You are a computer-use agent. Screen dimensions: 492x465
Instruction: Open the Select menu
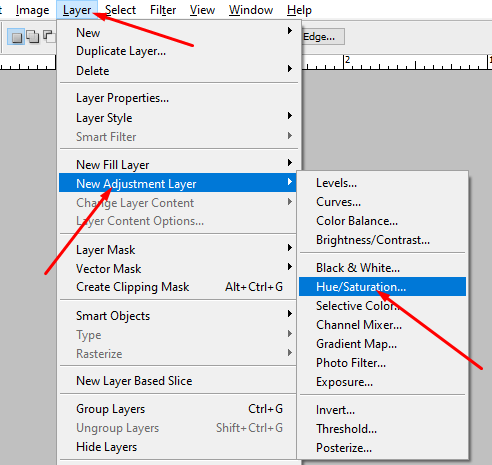[x=120, y=10]
